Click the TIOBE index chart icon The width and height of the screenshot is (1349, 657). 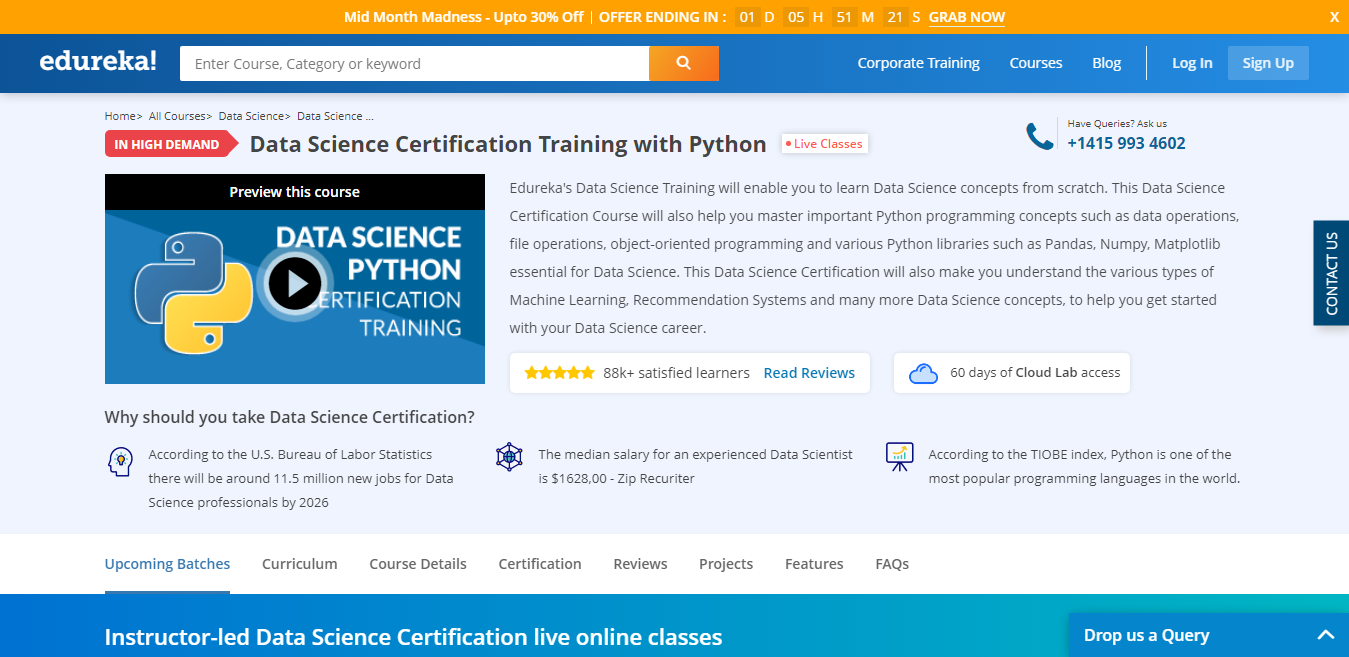(899, 456)
